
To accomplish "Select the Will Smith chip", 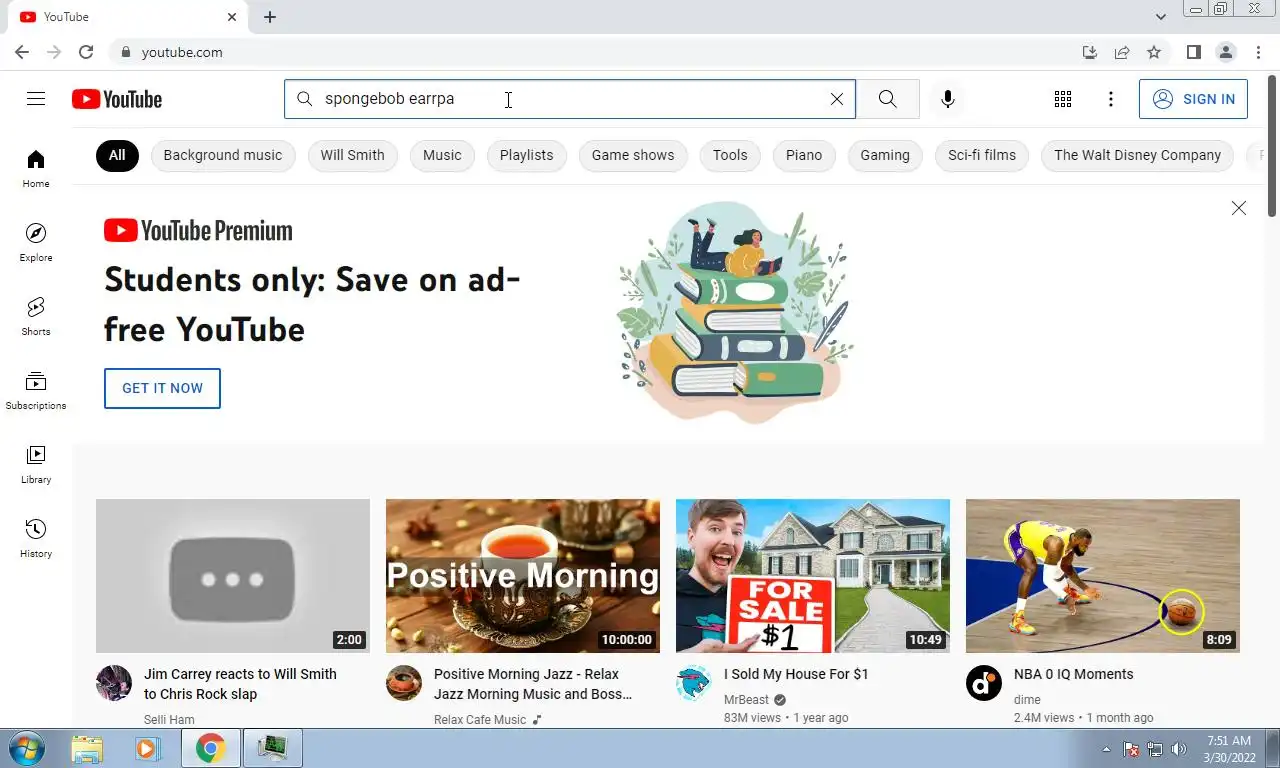I will click(x=352, y=155).
